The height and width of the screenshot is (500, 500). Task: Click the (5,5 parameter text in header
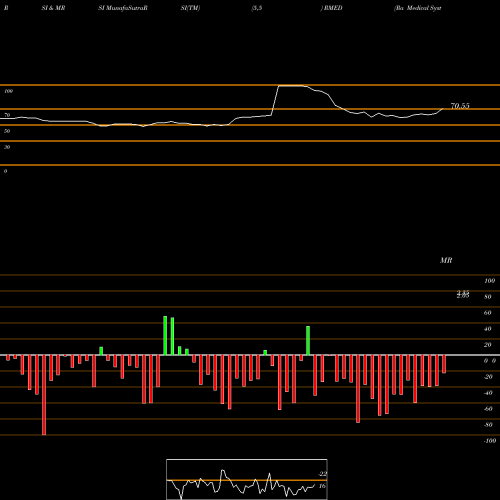tap(257, 8)
